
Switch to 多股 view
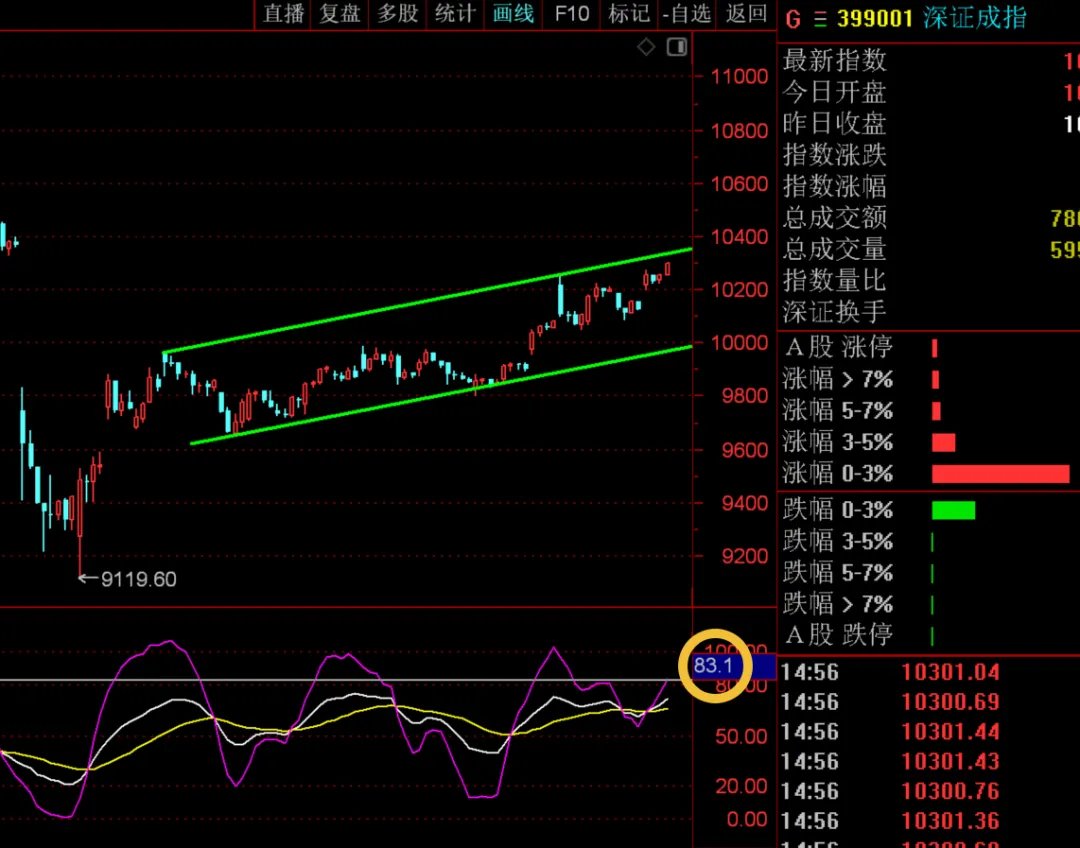(397, 13)
